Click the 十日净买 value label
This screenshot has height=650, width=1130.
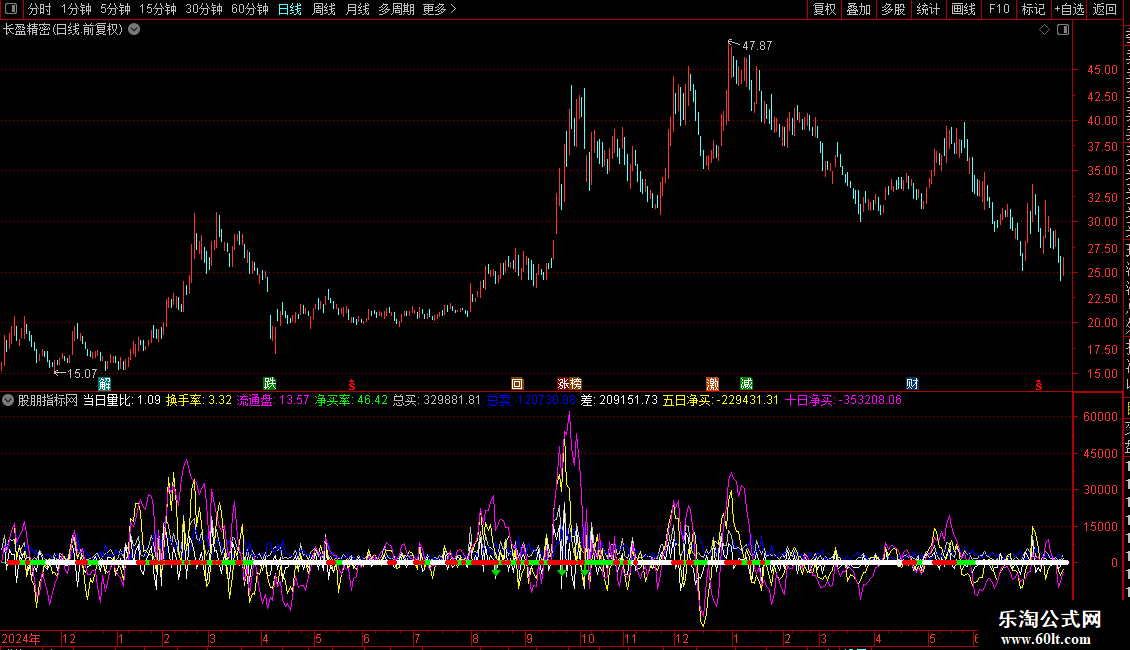pos(843,400)
